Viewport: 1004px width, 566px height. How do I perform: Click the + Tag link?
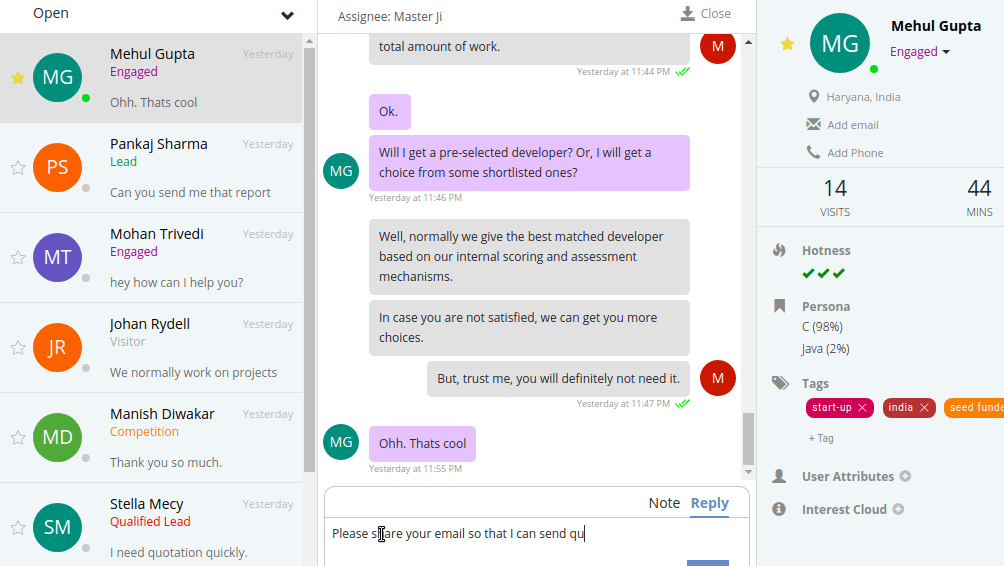(x=821, y=438)
